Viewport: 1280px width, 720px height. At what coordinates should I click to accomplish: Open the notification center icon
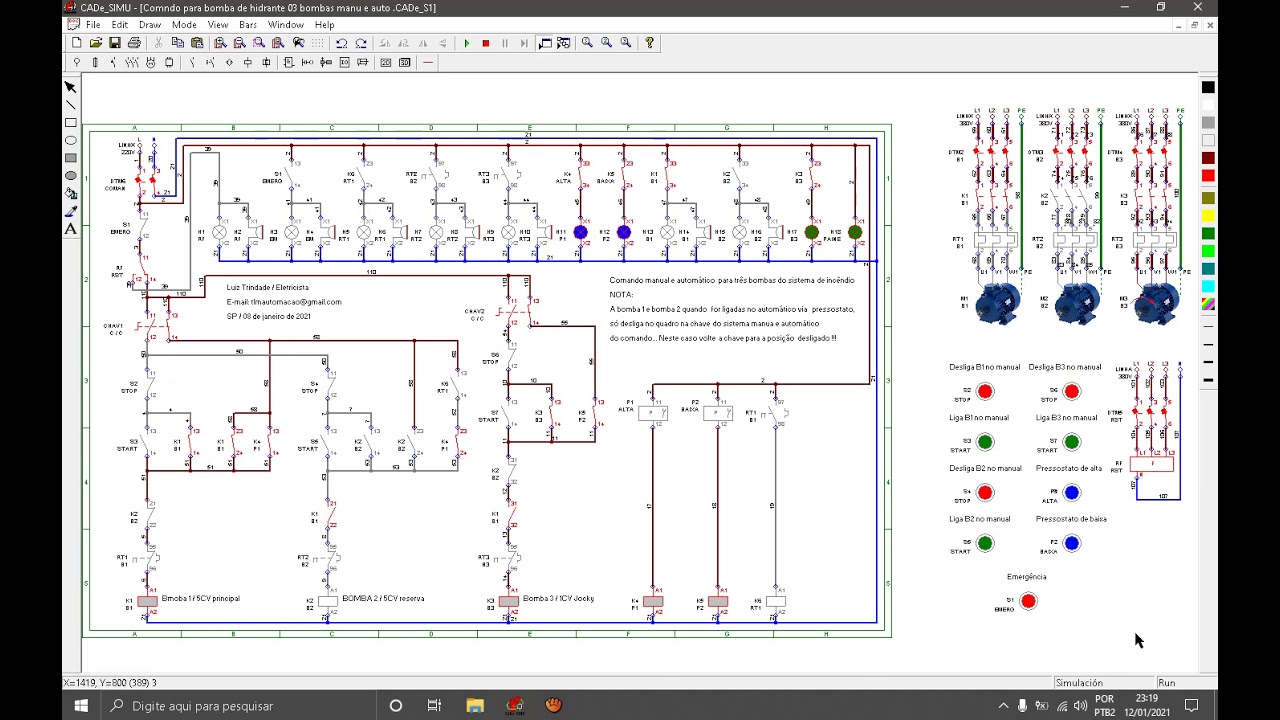click(1191, 706)
